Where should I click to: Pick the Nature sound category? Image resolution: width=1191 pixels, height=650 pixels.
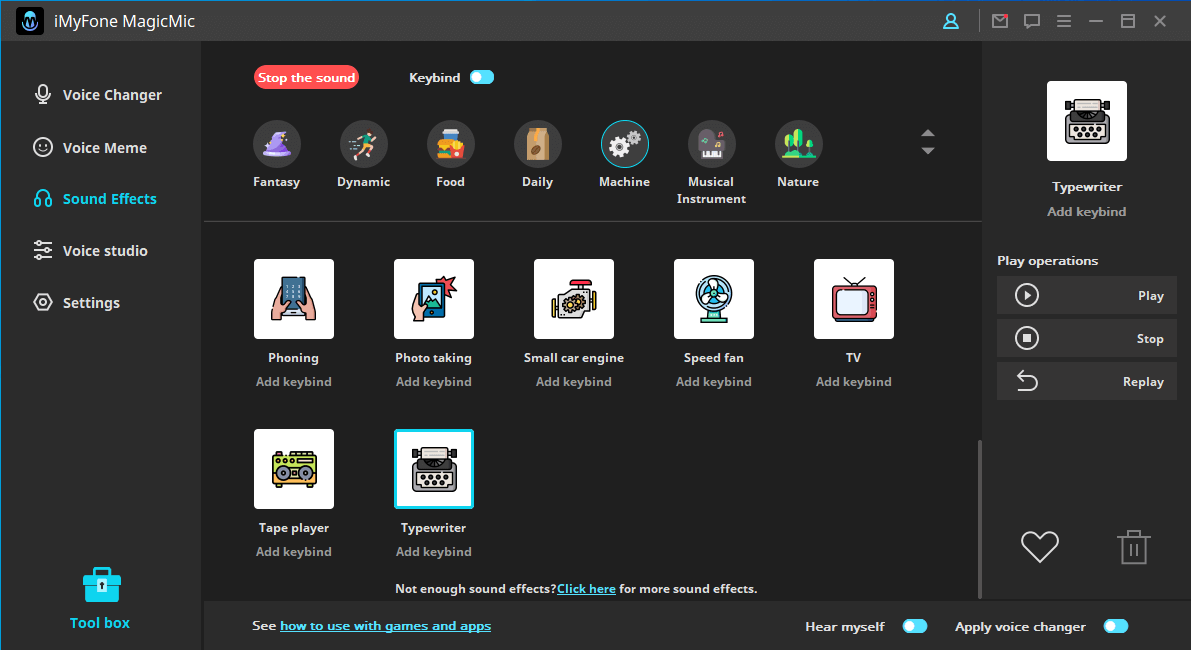tap(798, 144)
